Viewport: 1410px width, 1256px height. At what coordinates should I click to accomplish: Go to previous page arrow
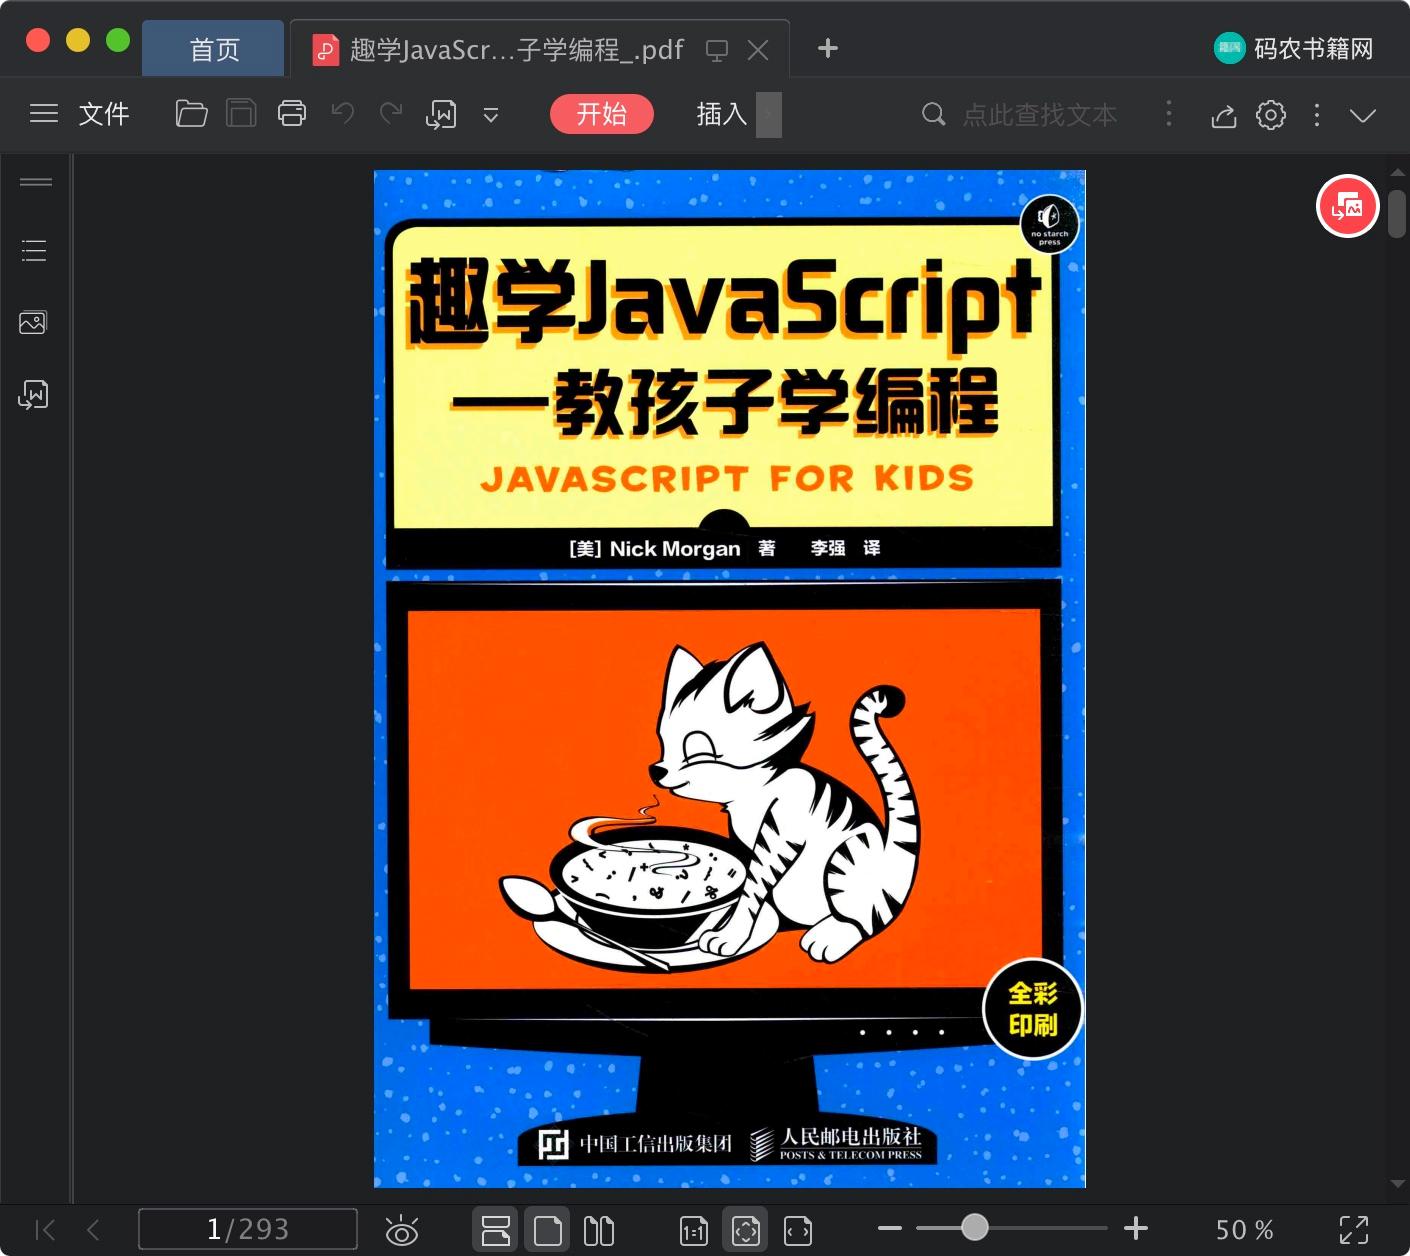coord(93,1229)
